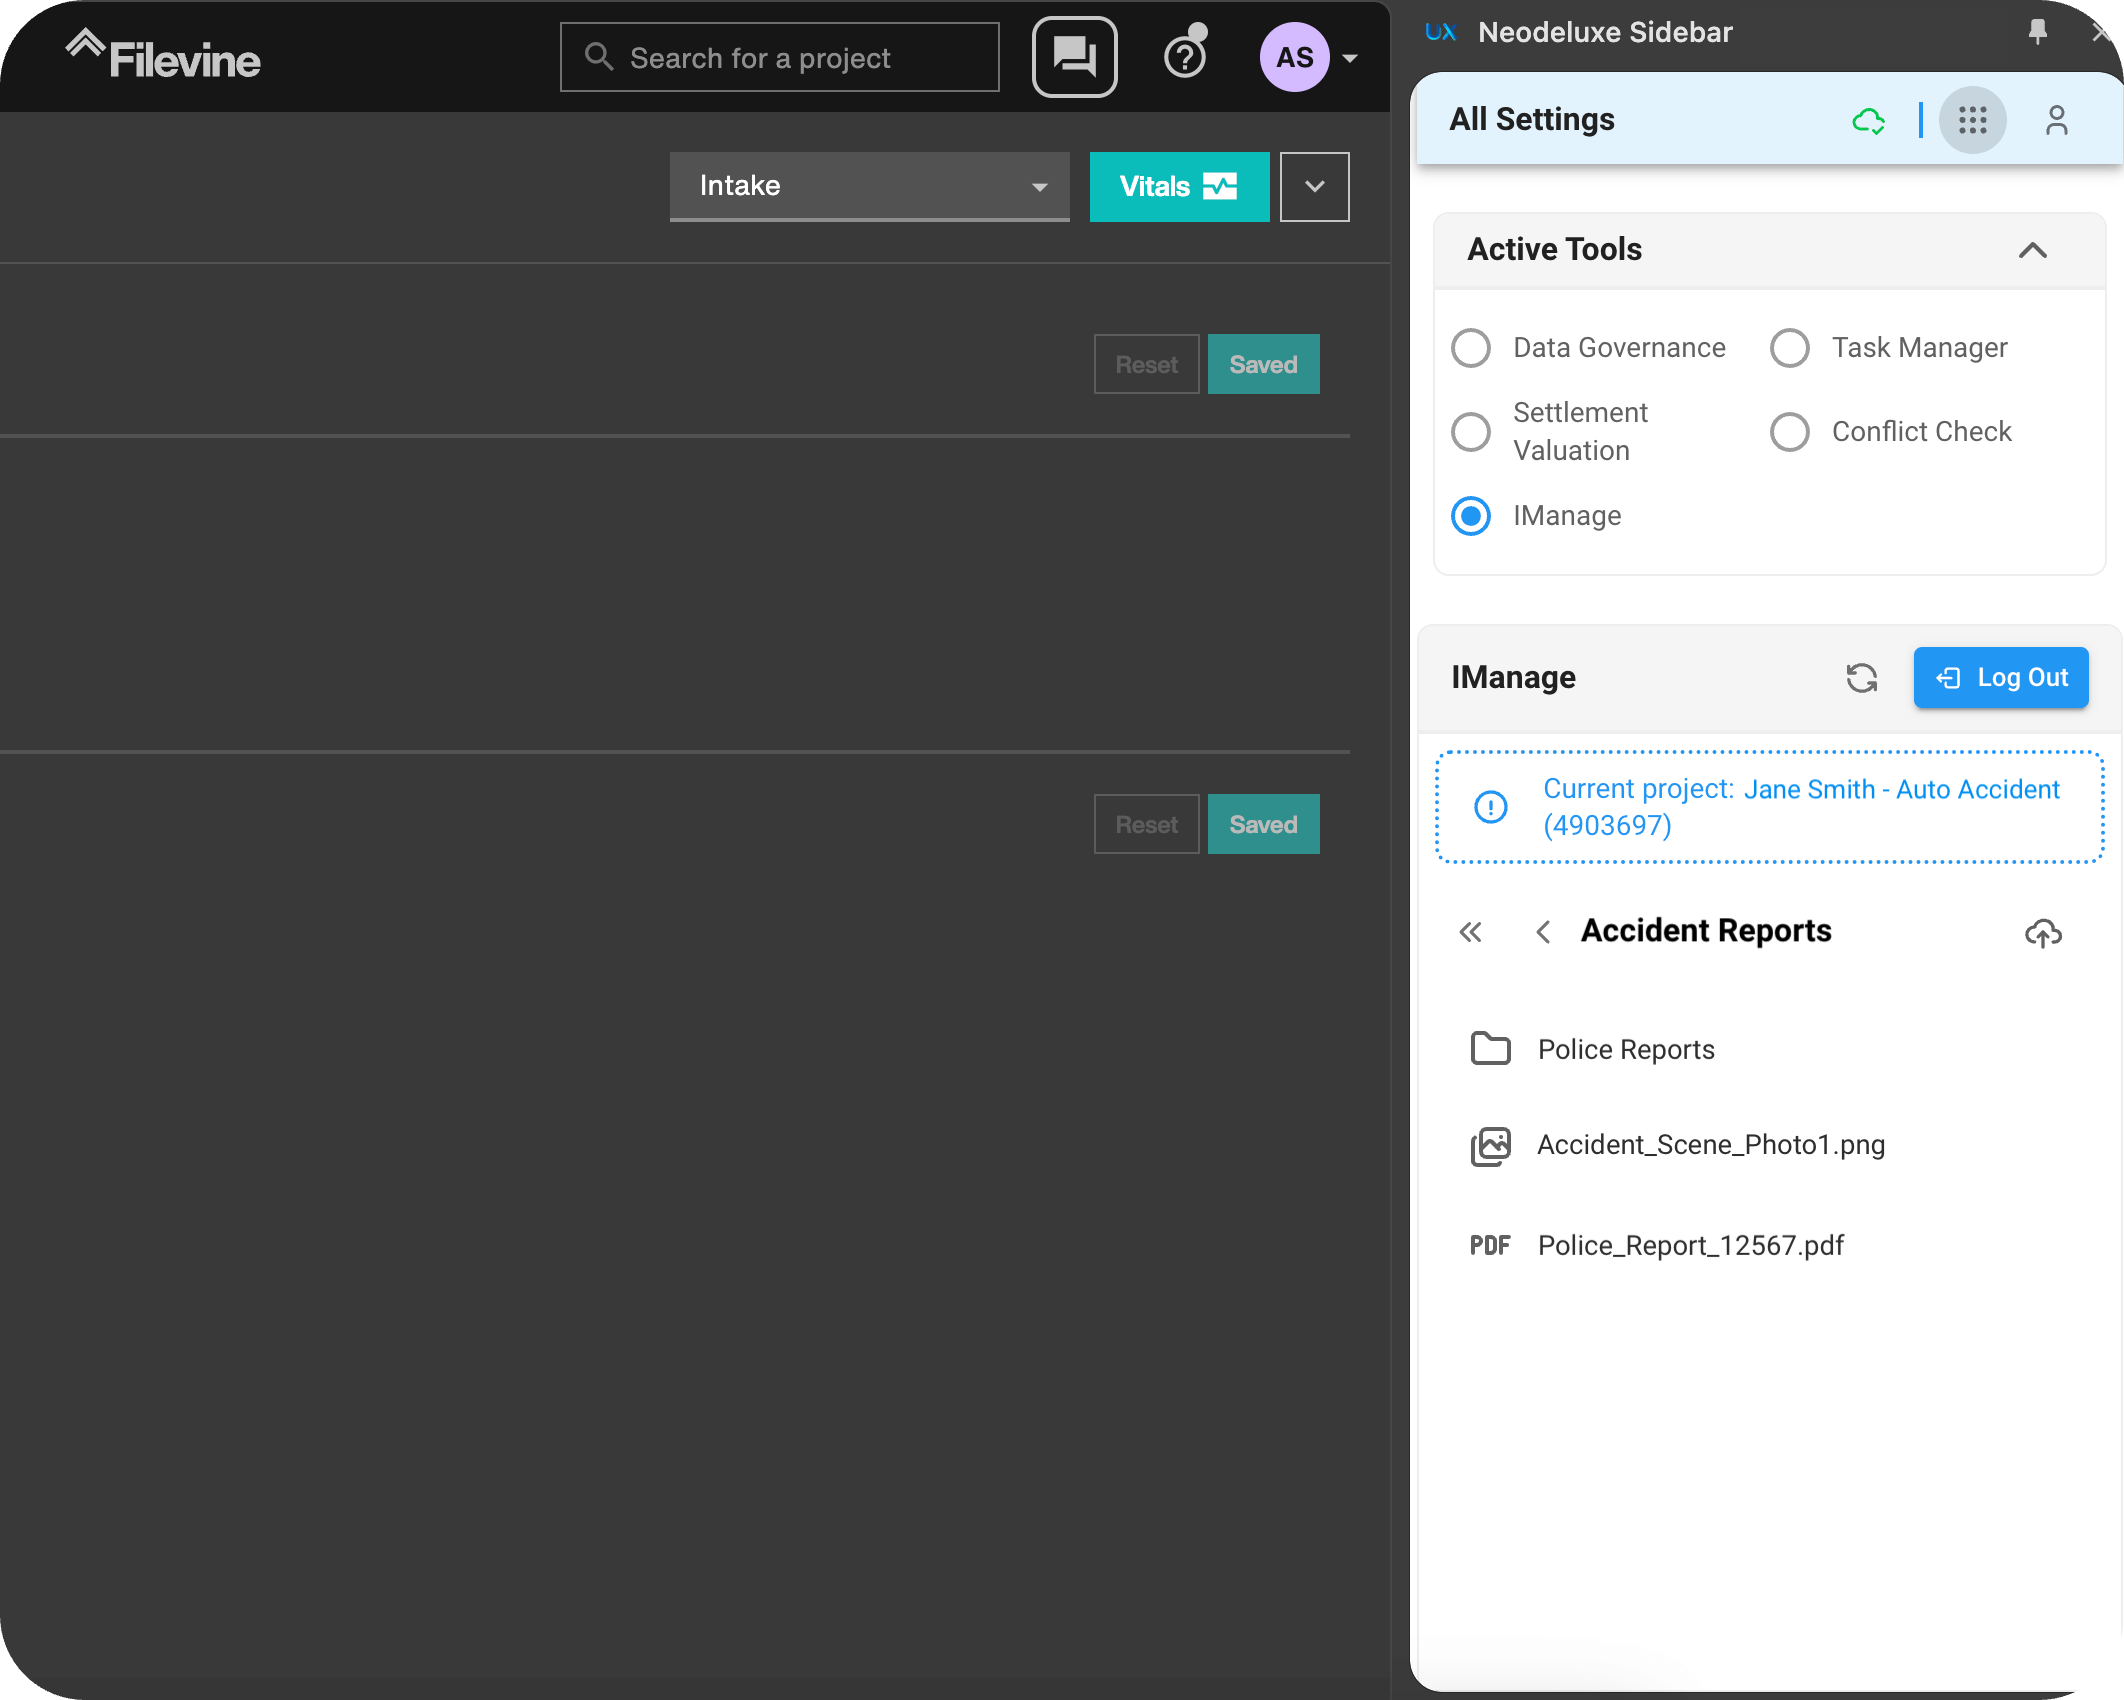Click the lower Saved button
Screen dimensions: 2124x1700
pyautogui.click(x=1263, y=824)
